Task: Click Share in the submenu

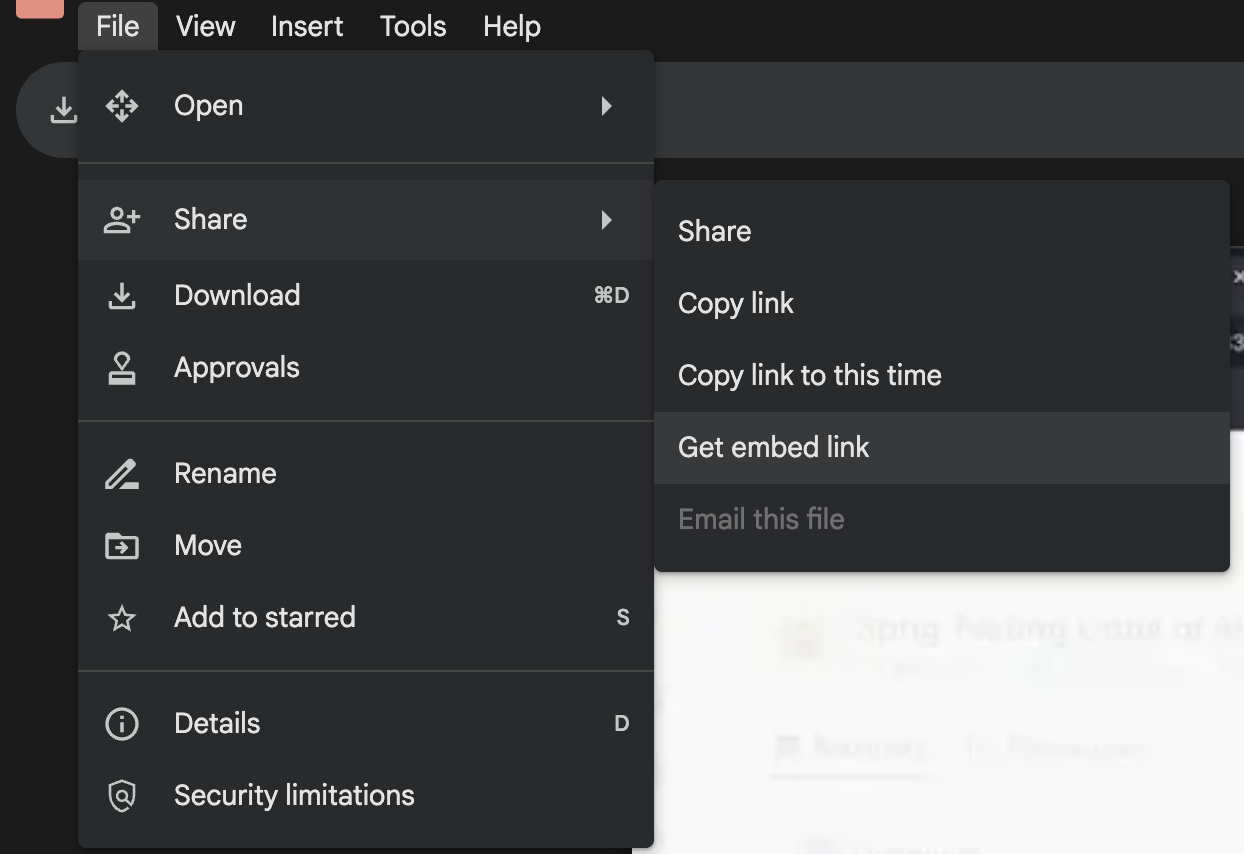Action: pos(942,232)
